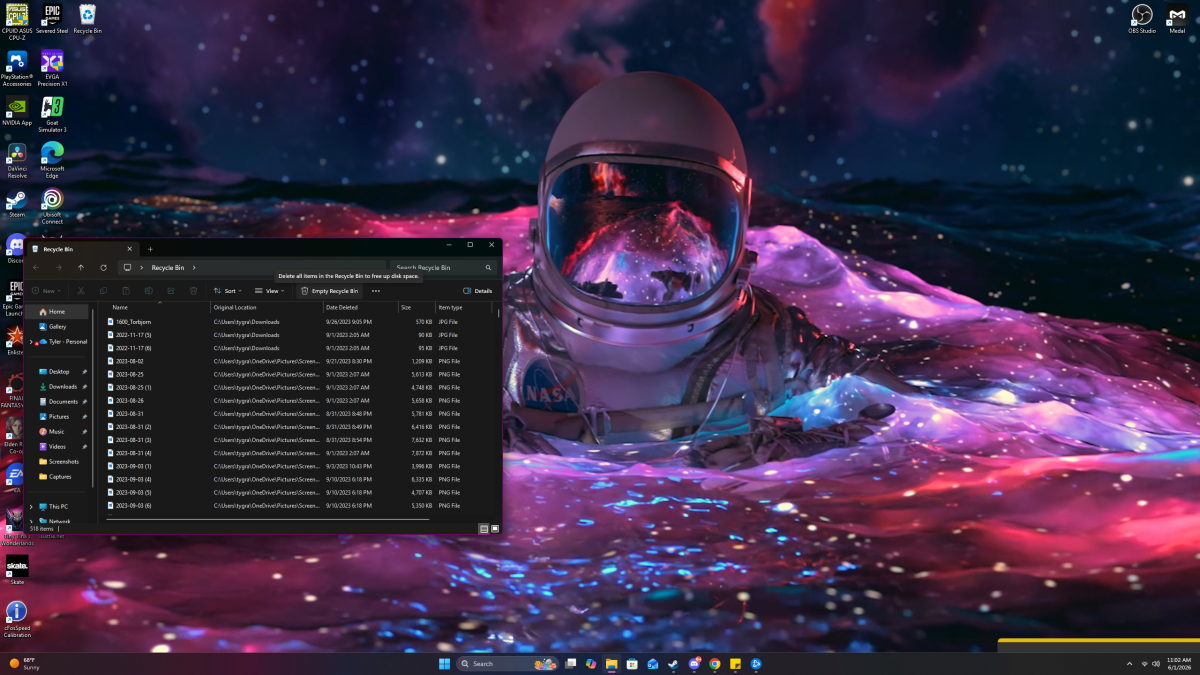Click the horizontal scrollbar of the file list
The image size is (1200, 675).
[269, 519]
